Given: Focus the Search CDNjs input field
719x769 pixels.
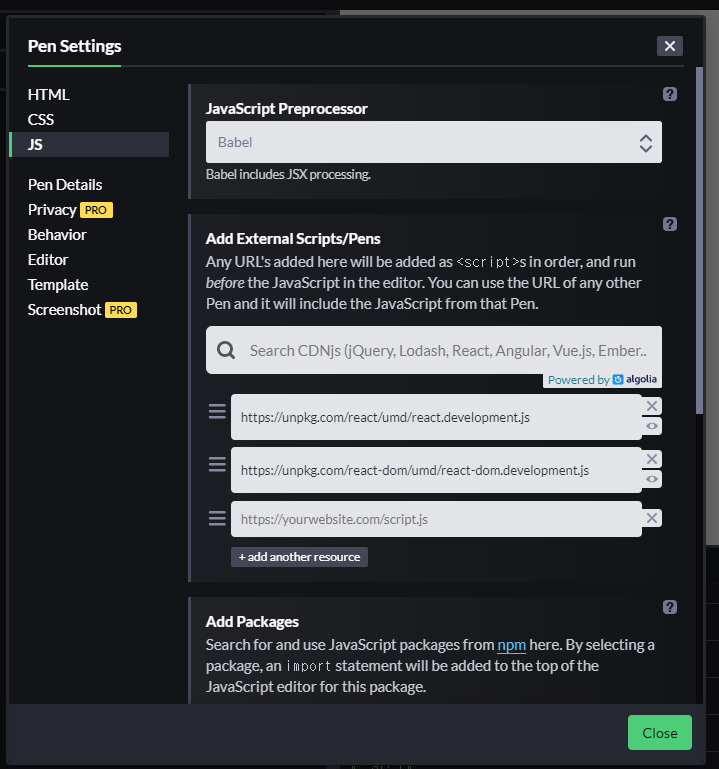Looking at the screenshot, I should tap(434, 350).
